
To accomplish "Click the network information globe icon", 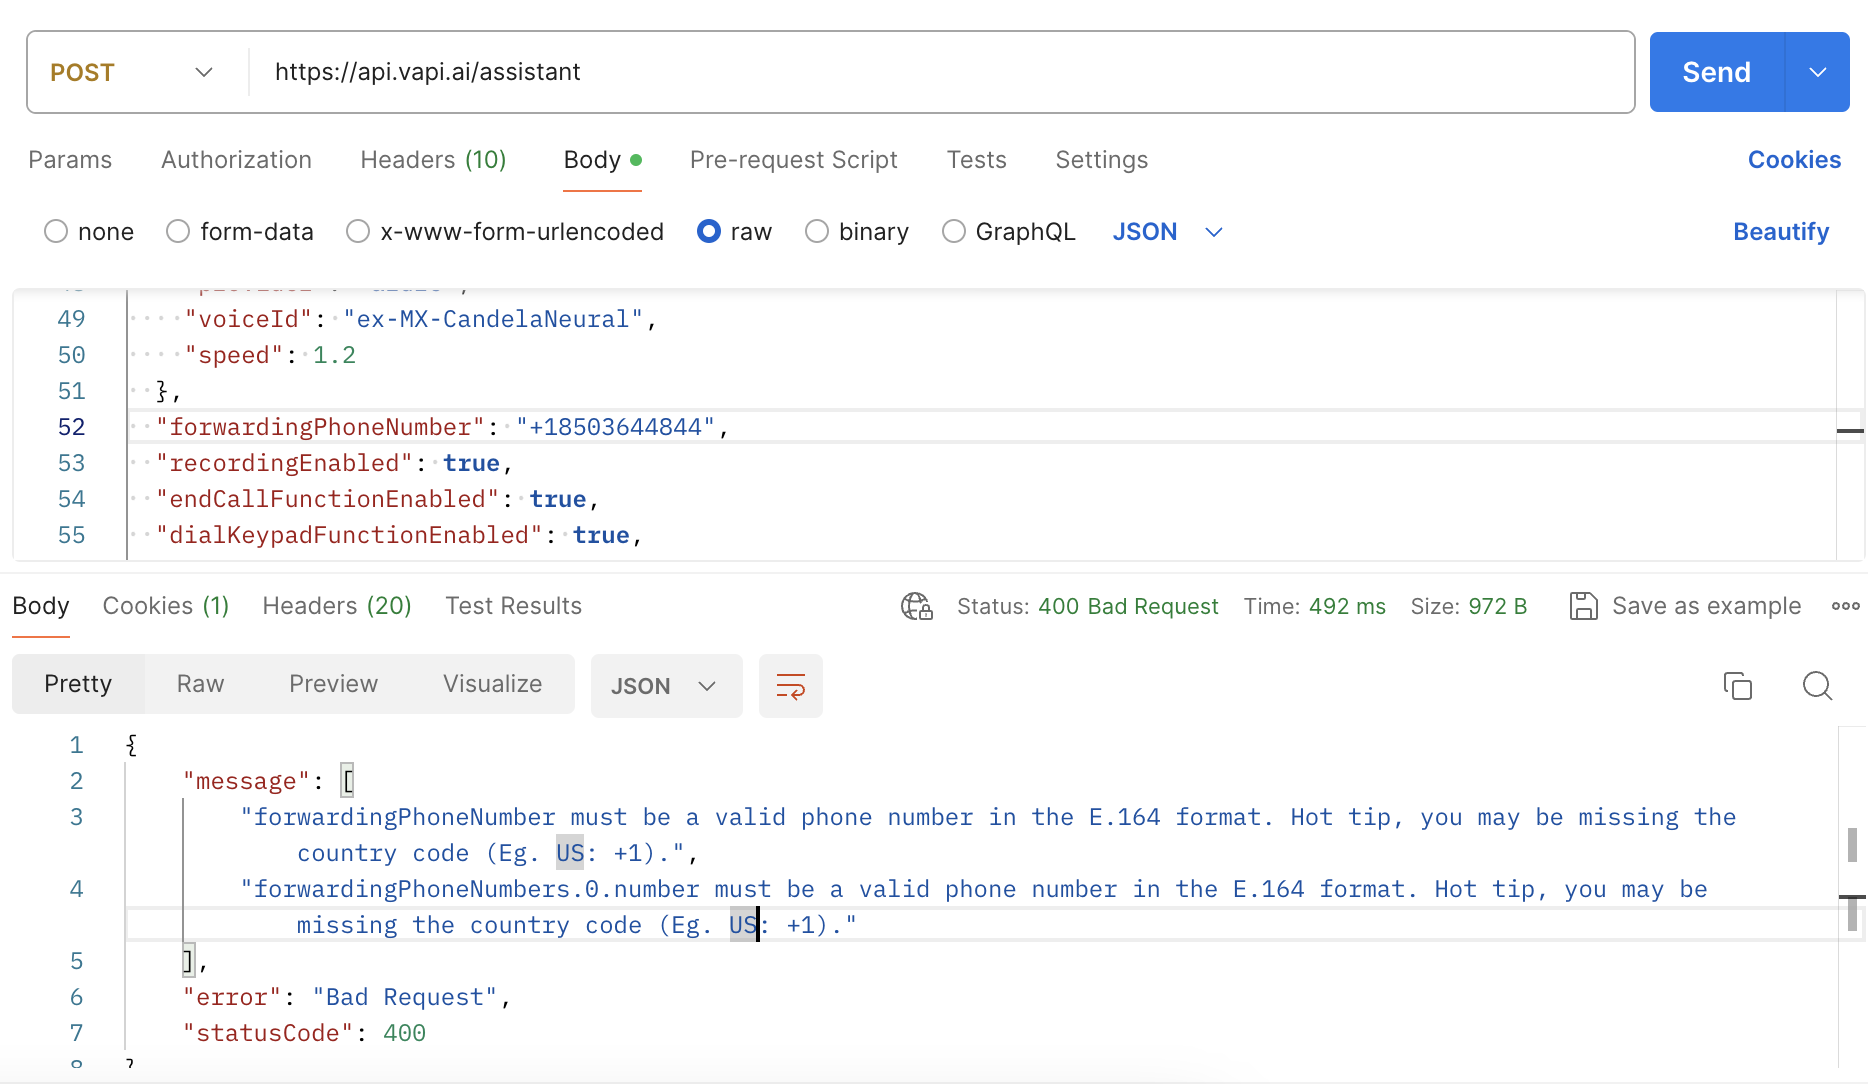I will point(916,606).
